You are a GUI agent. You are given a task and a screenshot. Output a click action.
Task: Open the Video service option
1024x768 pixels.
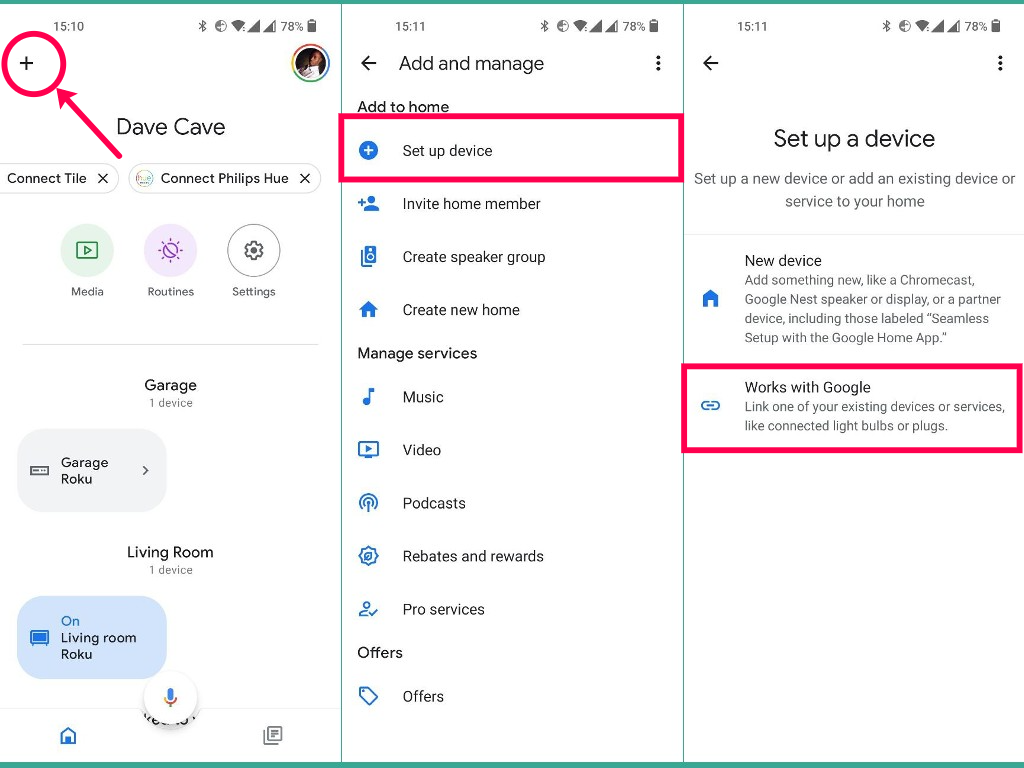point(511,450)
